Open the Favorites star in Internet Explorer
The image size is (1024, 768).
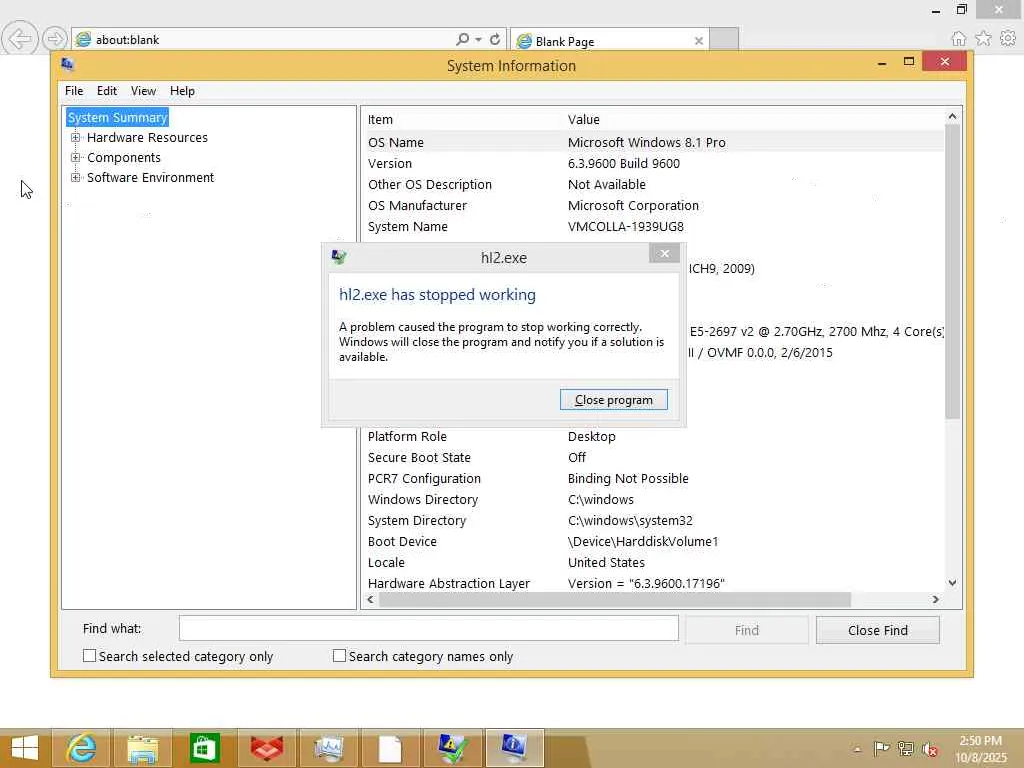(x=983, y=39)
